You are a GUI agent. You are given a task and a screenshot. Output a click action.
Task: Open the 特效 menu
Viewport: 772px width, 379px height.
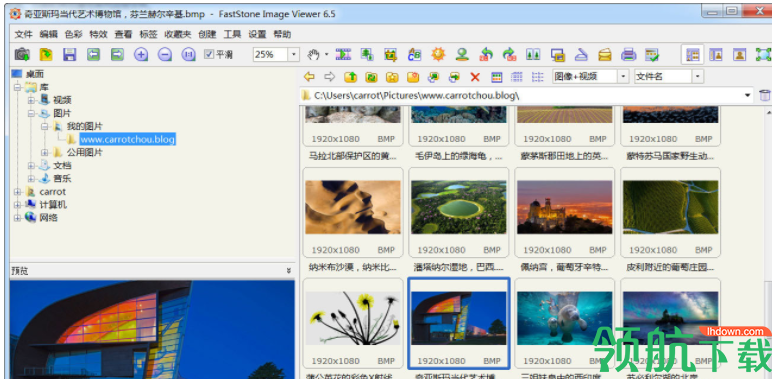pyautogui.click(x=98, y=34)
